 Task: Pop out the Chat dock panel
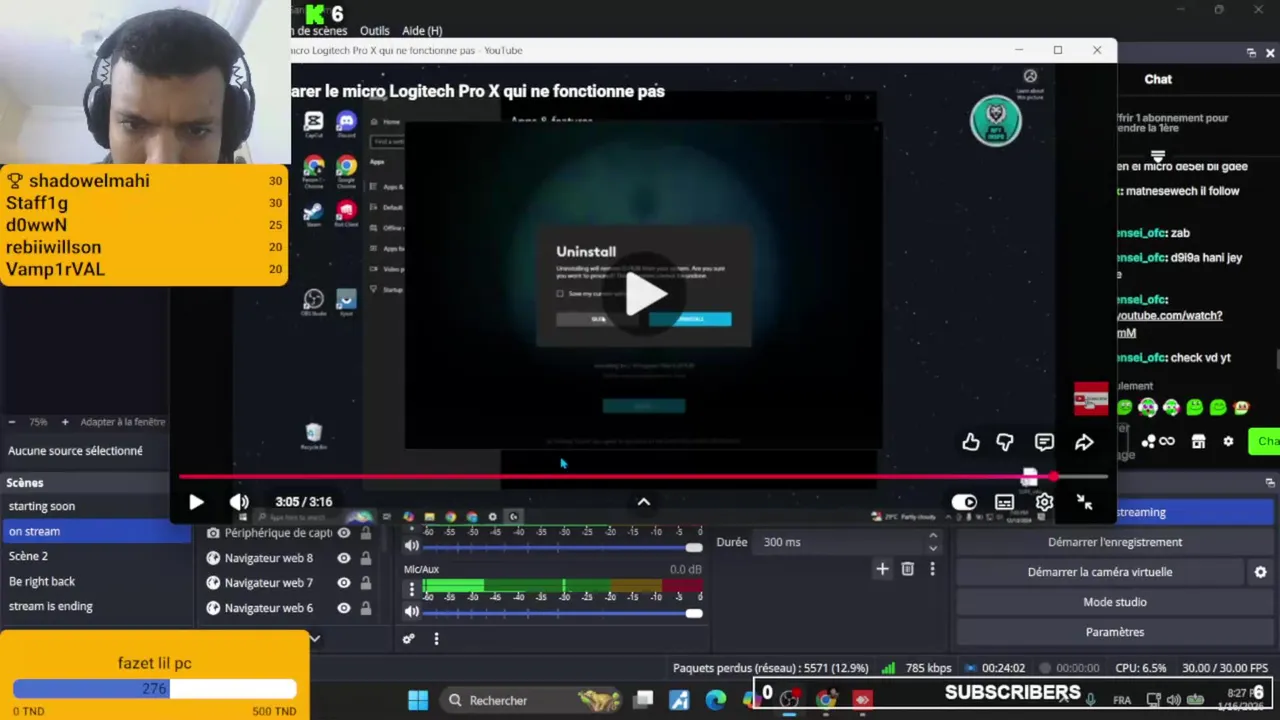click(1251, 53)
